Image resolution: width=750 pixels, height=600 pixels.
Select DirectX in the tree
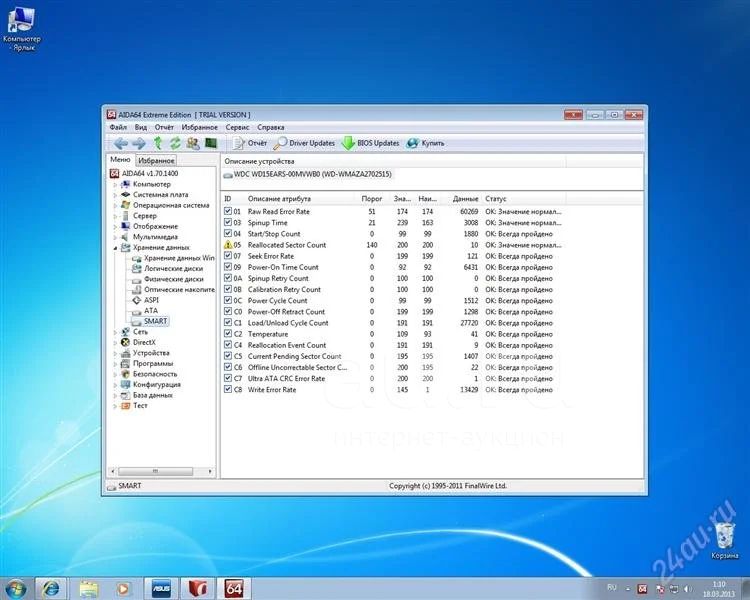[x=138, y=342]
